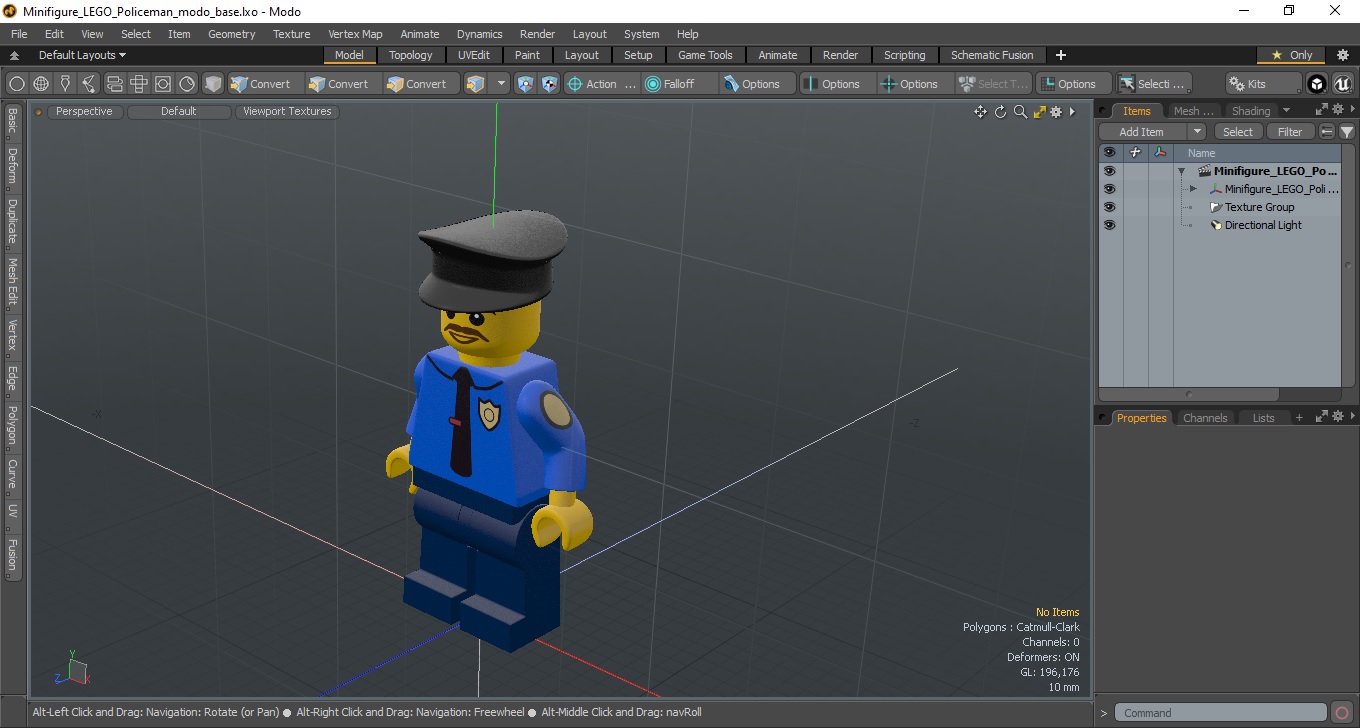Click the Options button with the corner ruler icon
This screenshot has width=1360, height=728.
click(1073, 84)
